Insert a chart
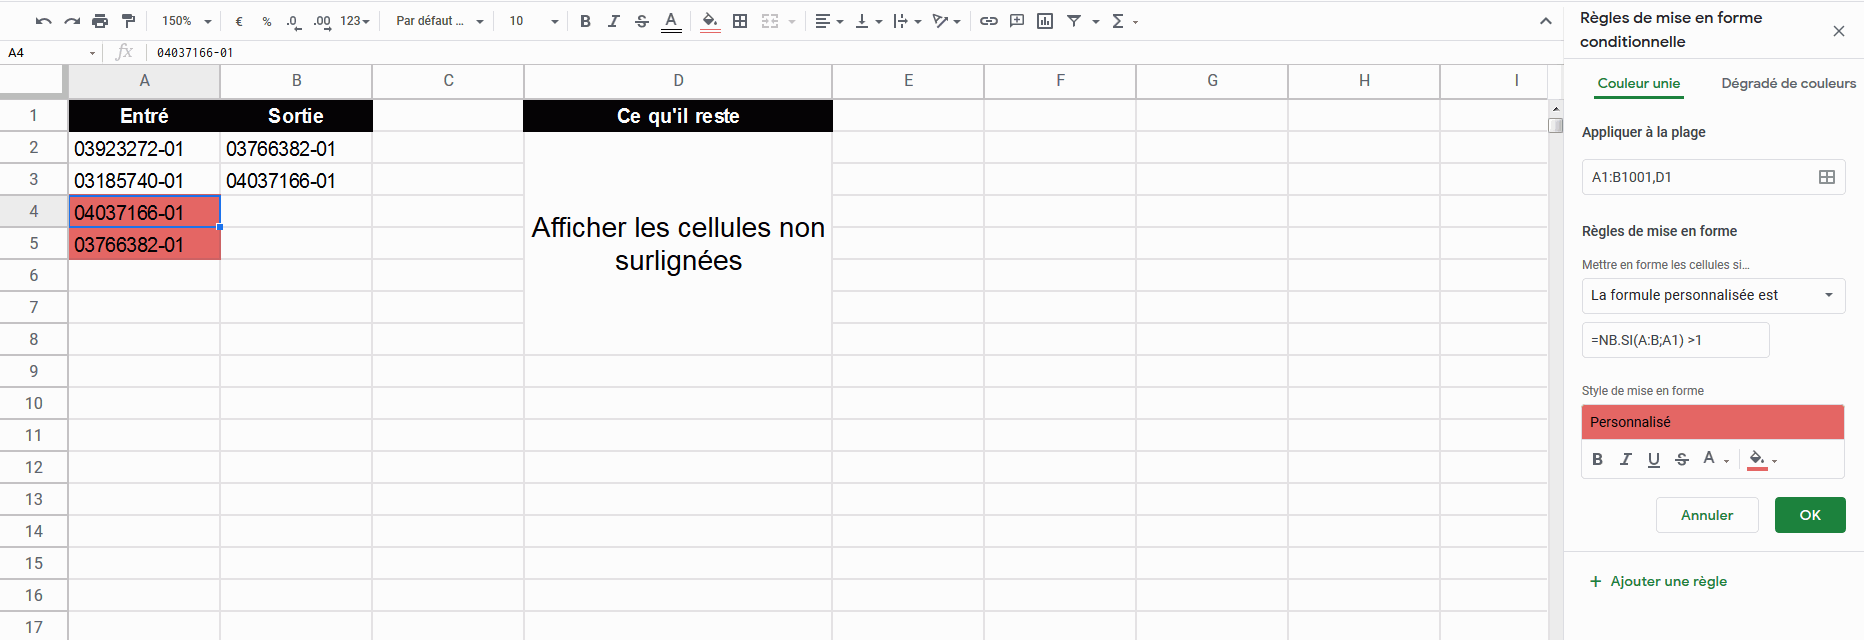Screen dimensions: 1864x640 tap(1045, 21)
